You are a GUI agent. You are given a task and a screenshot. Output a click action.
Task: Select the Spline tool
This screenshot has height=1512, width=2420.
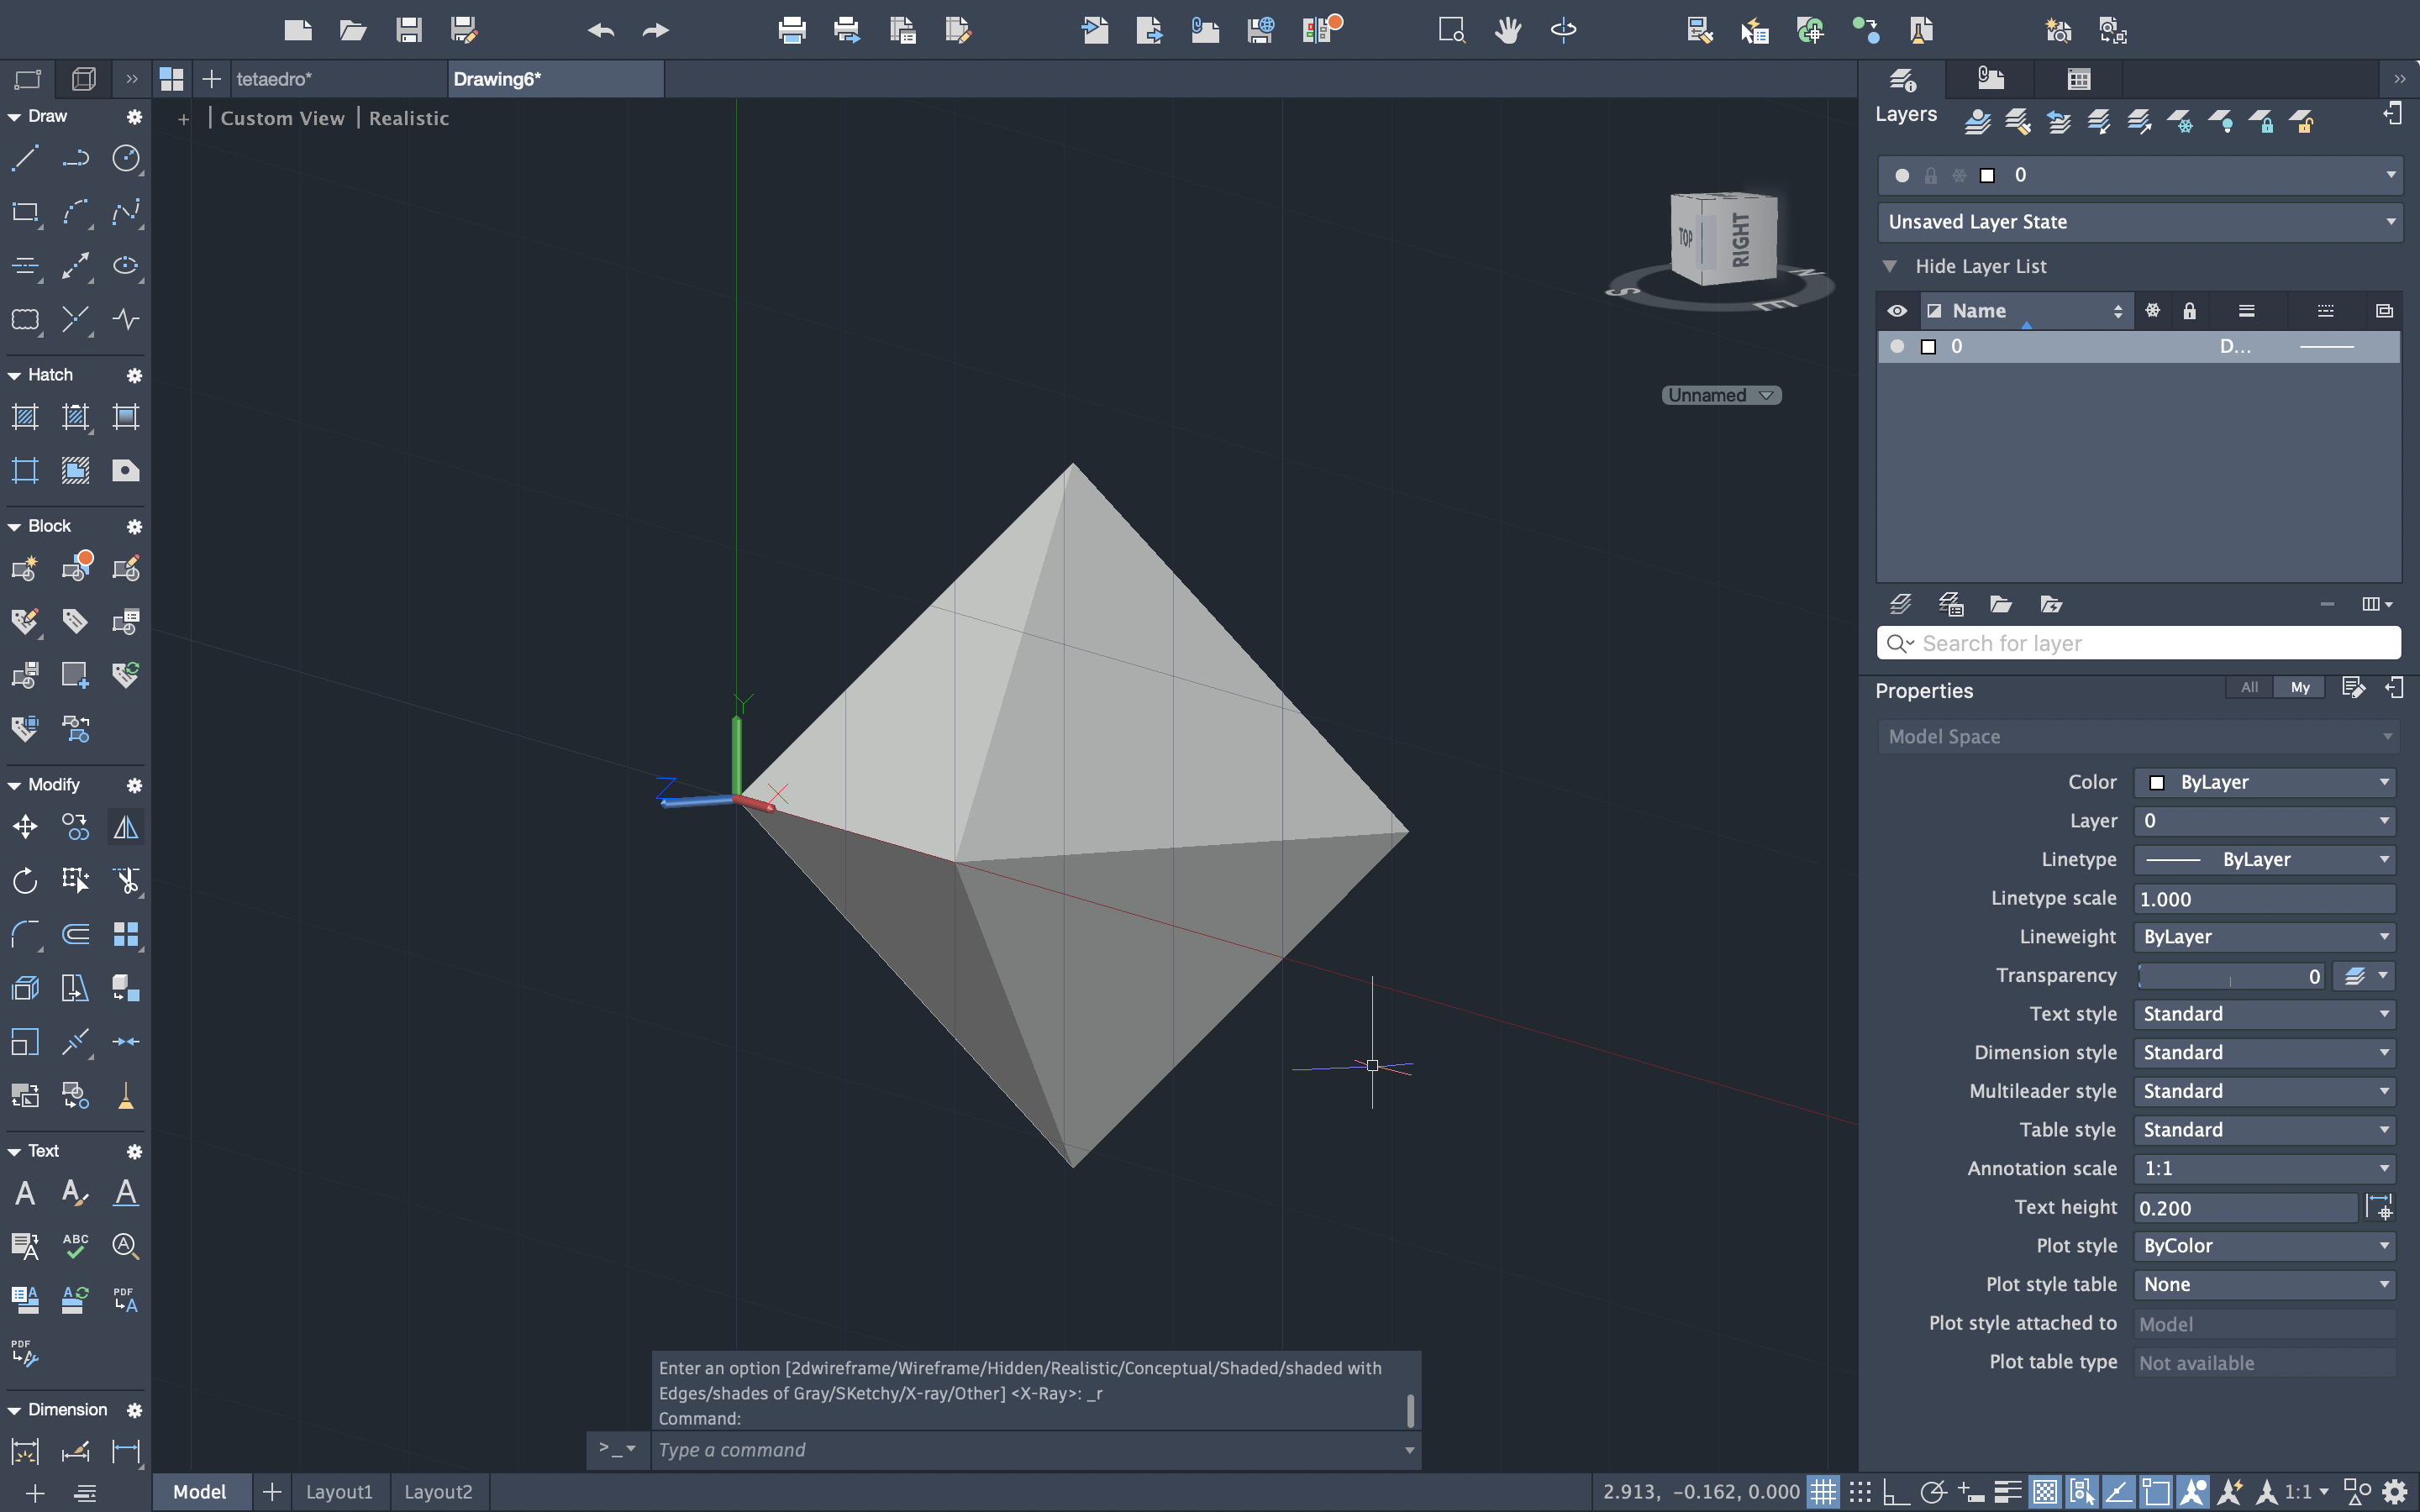tap(126, 212)
